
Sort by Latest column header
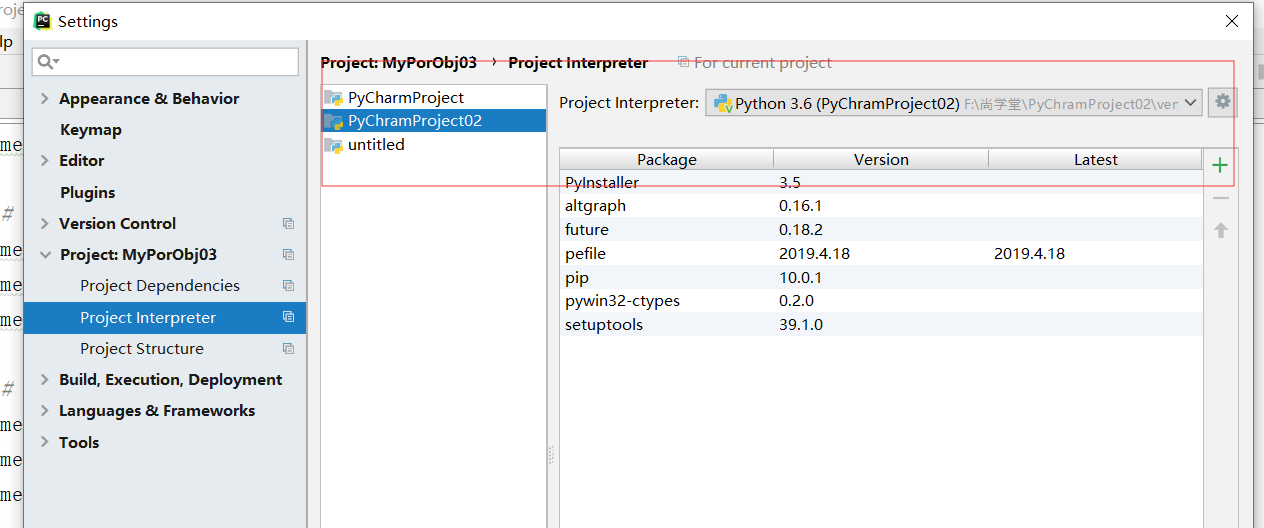(1095, 160)
